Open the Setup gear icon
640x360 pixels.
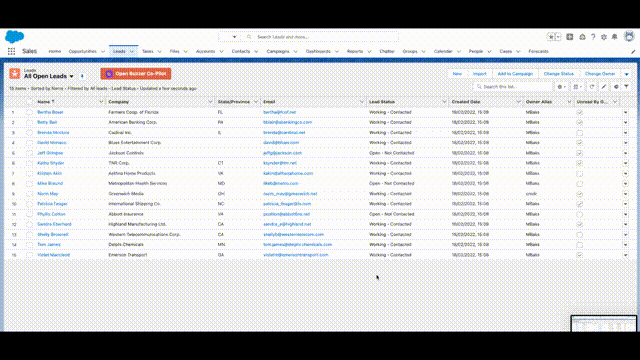point(604,37)
